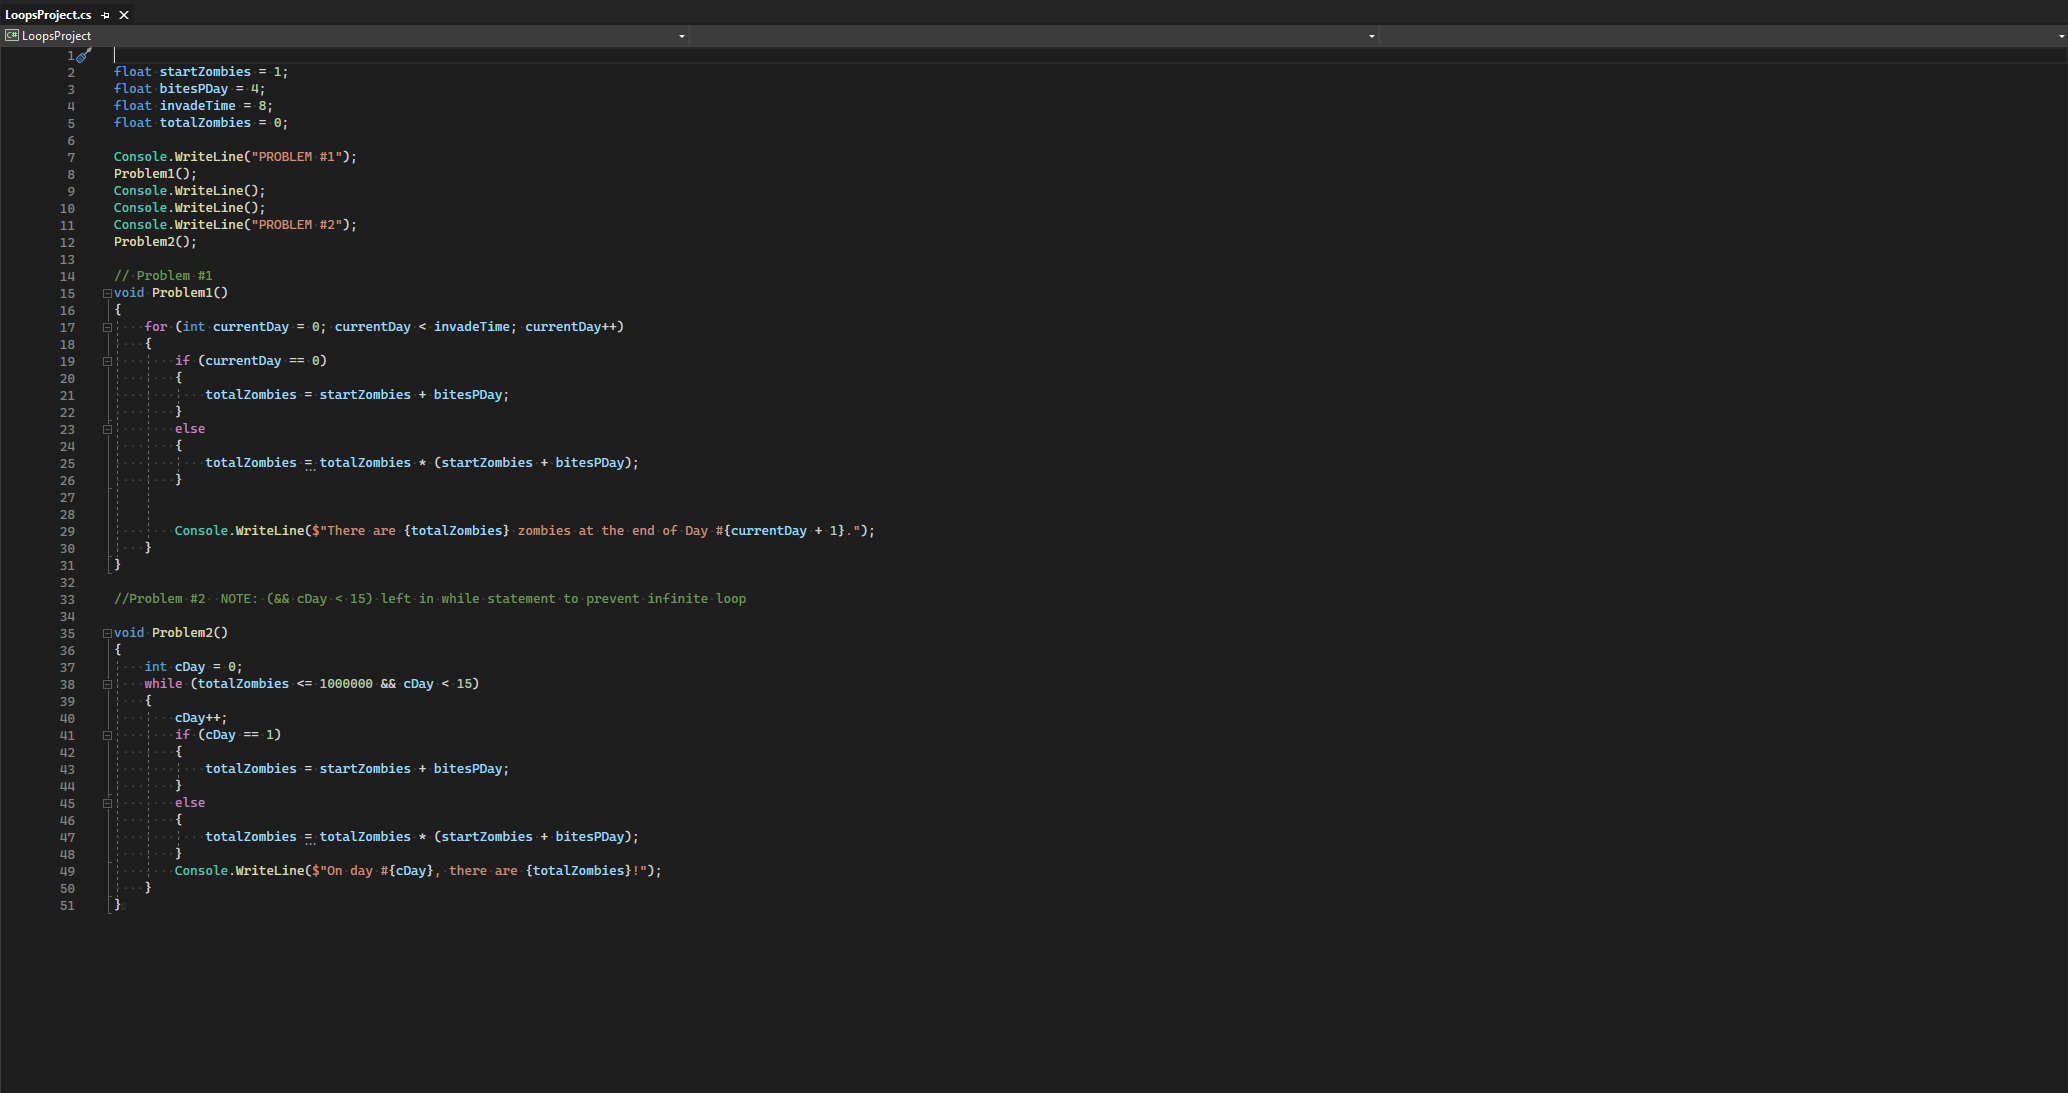Image resolution: width=2068 pixels, height=1093 pixels.
Task: Click the screwdriver quick actions icon on line 1
Action: pos(84,56)
